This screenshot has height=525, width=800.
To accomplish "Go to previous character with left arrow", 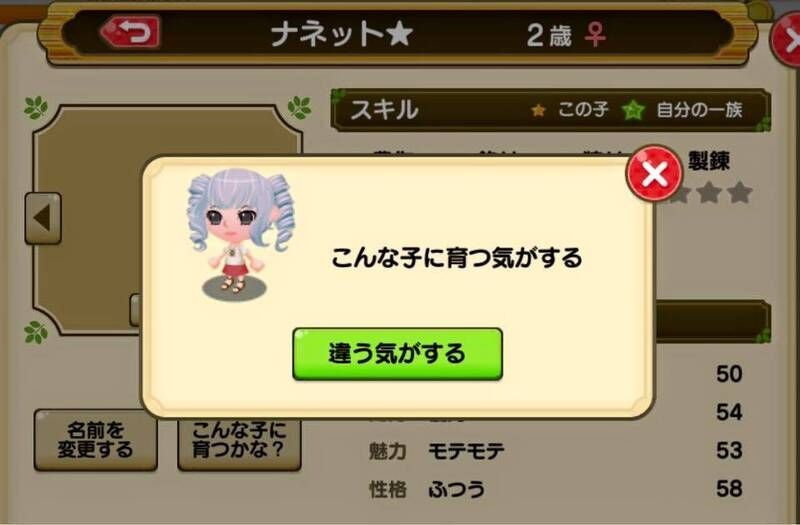I will [x=43, y=218].
